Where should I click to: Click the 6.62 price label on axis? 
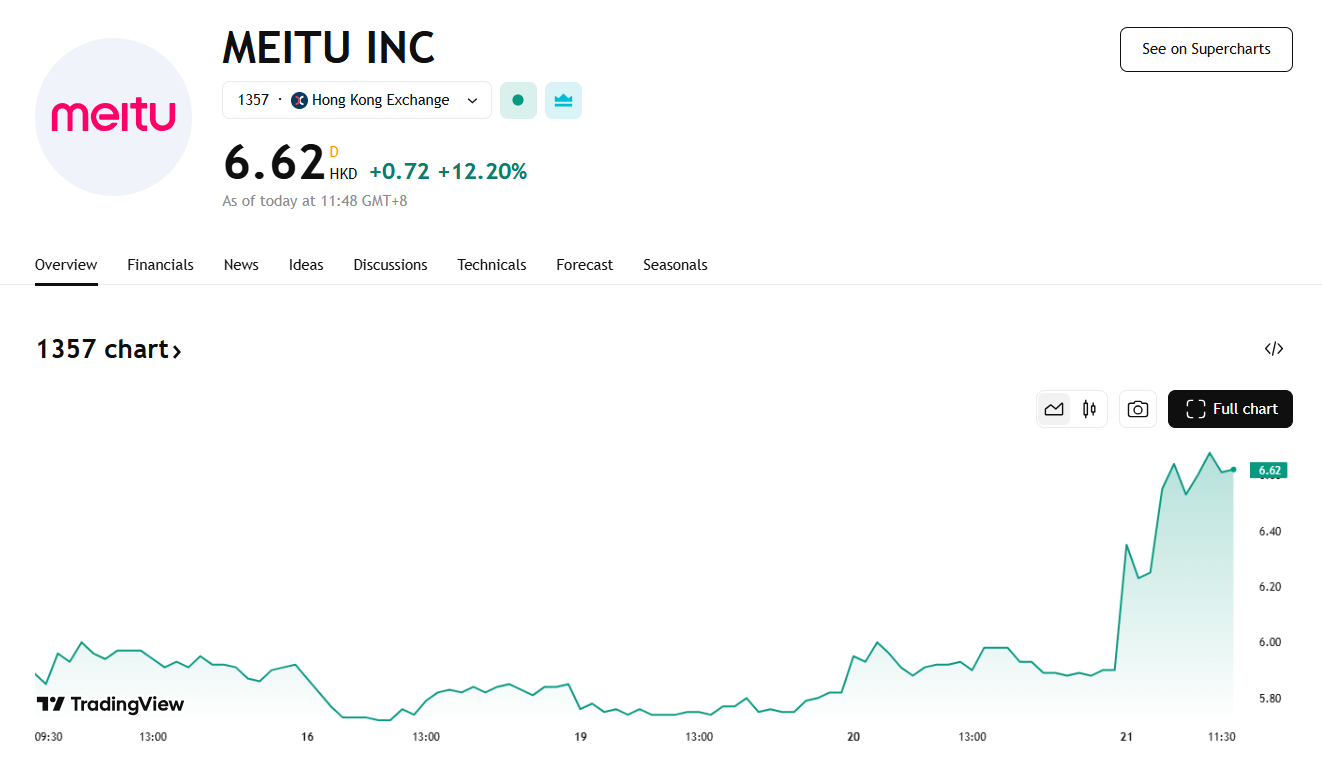(1269, 470)
